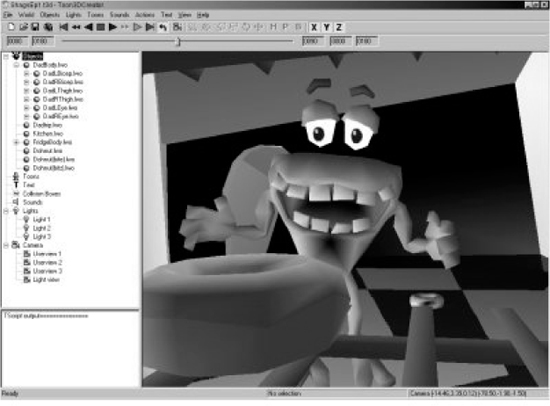This screenshot has height=406, width=550.
Task: Expand the DadRBicep.lwo node
Action: (x=26, y=82)
